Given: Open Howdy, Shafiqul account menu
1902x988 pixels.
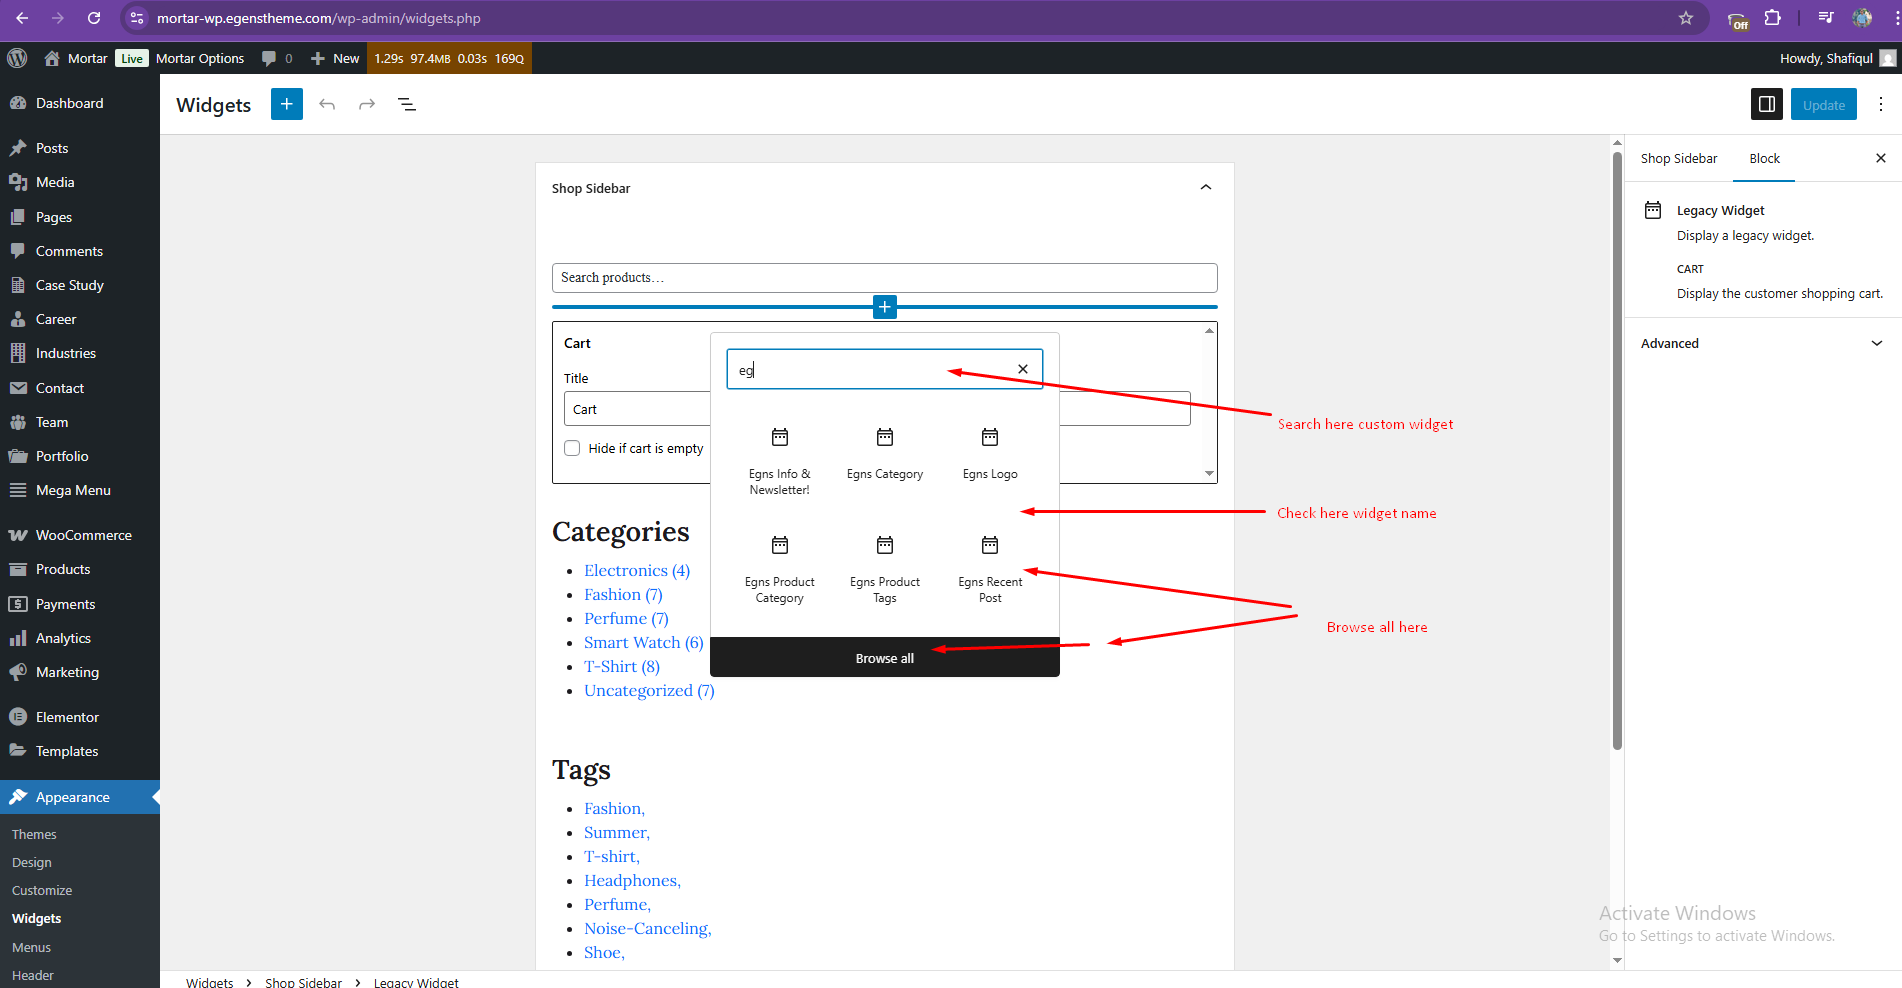Looking at the screenshot, I should click(x=1838, y=58).
